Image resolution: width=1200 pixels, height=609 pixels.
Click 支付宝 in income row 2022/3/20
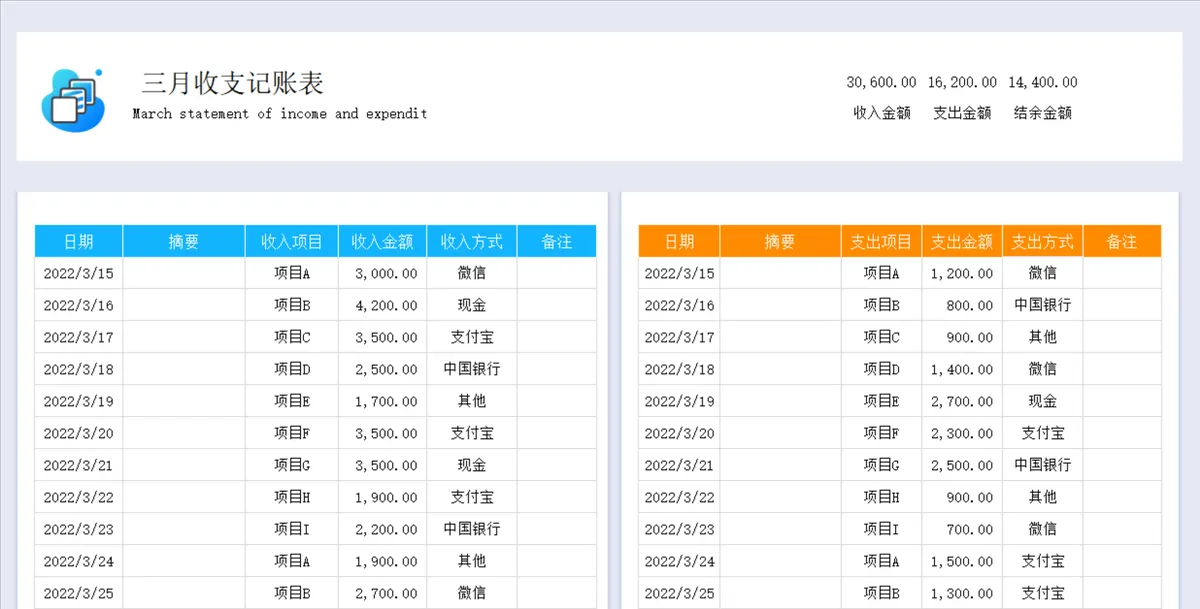(472, 433)
